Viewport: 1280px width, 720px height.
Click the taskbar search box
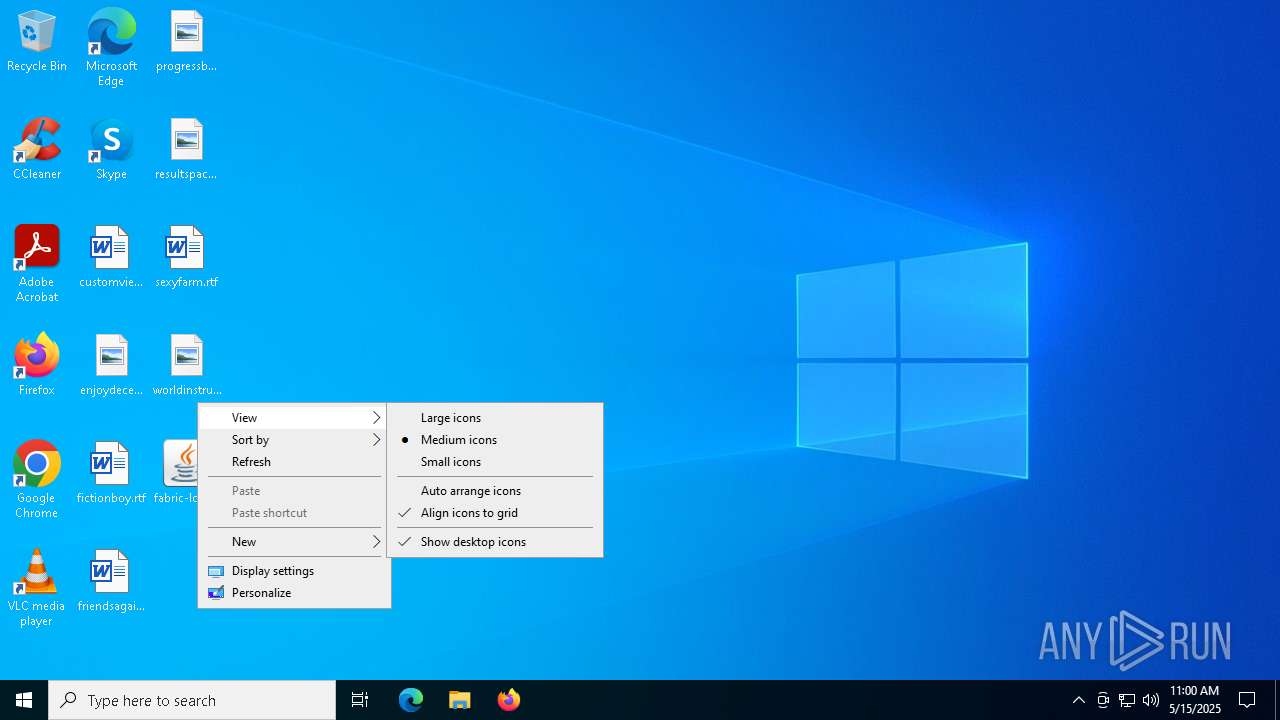192,700
